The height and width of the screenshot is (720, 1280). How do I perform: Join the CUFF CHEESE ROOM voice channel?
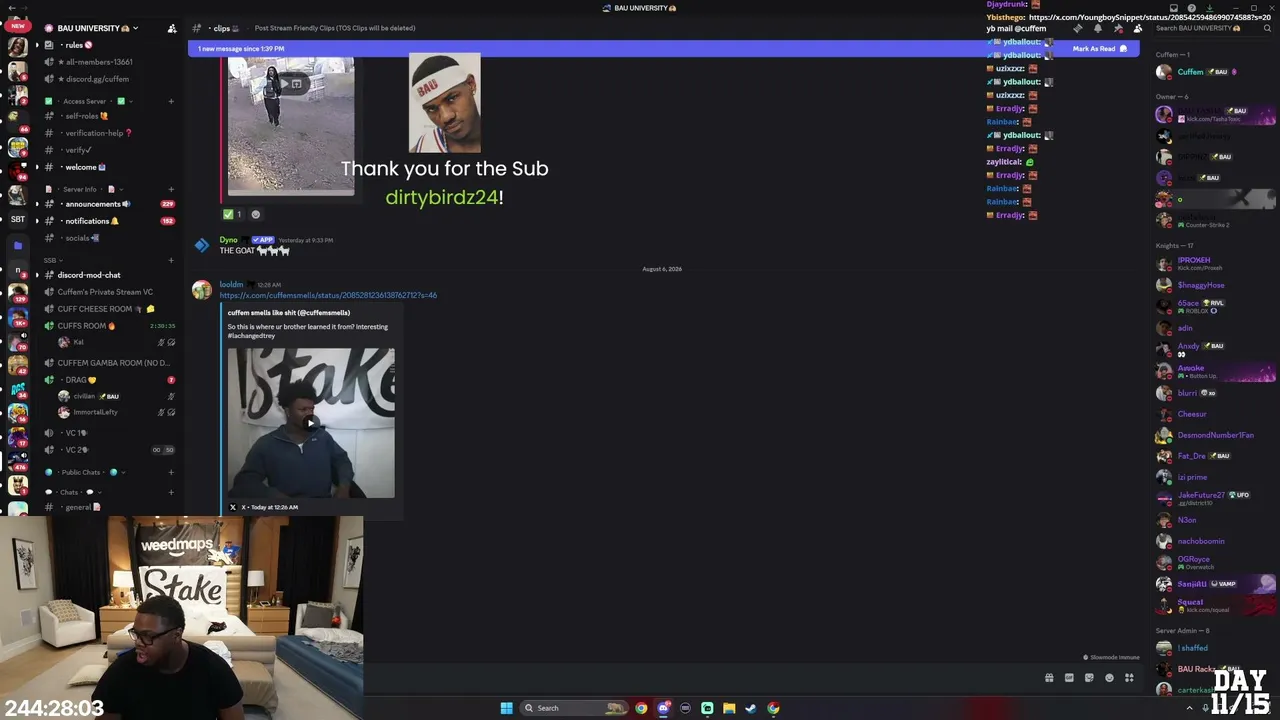tap(107, 309)
